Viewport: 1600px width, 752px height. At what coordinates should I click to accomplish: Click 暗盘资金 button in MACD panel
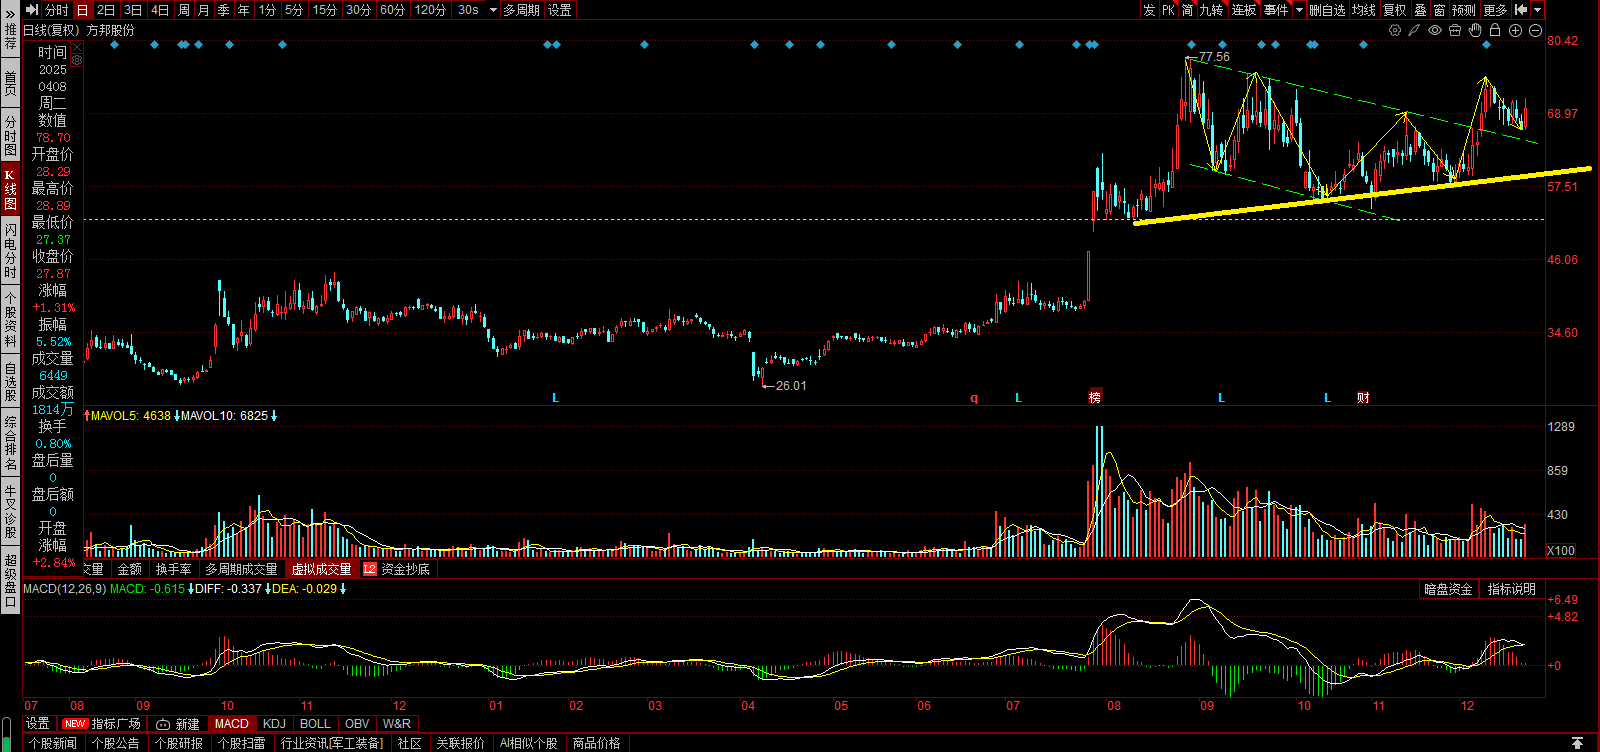coord(1448,589)
